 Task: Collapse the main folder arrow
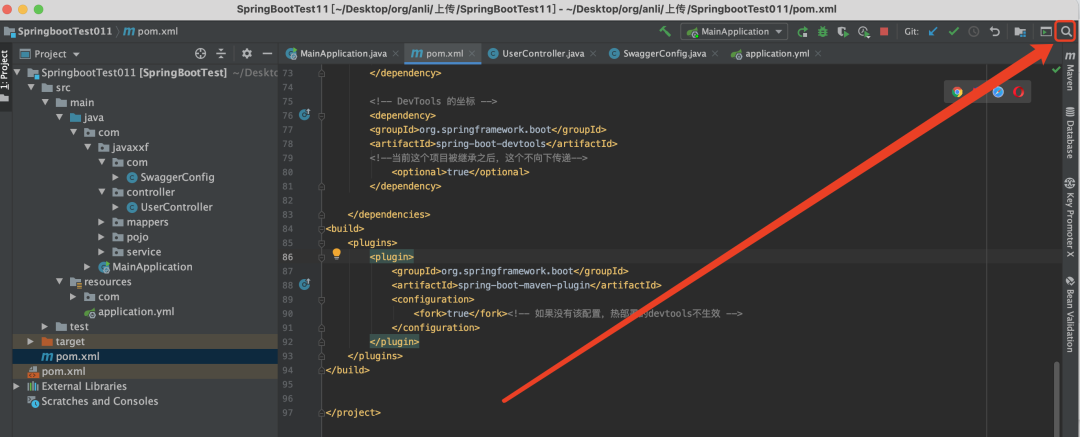click(45, 102)
